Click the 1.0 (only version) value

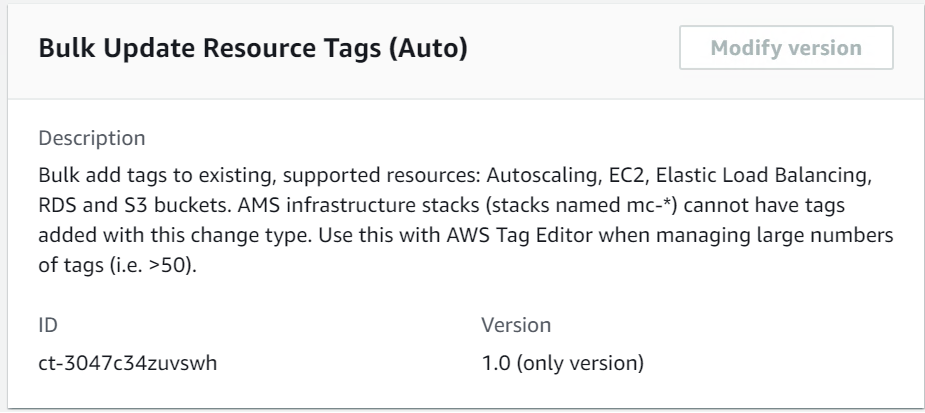pos(561,361)
